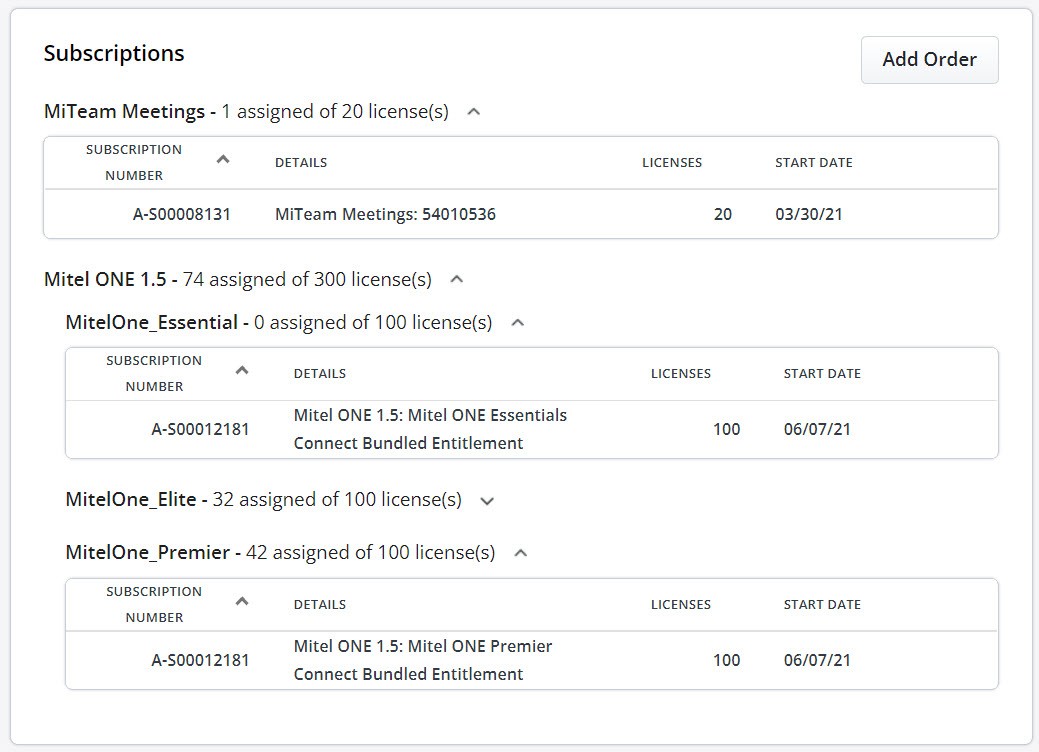Sort MiTeam Meetings table by subscription number arrow
Image resolution: width=1039 pixels, height=752 pixels.
[x=223, y=159]
